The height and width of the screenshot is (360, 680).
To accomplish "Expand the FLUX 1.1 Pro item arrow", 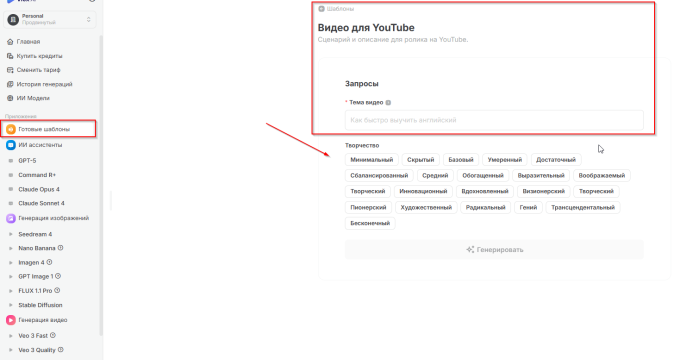I will coord(11,291).
